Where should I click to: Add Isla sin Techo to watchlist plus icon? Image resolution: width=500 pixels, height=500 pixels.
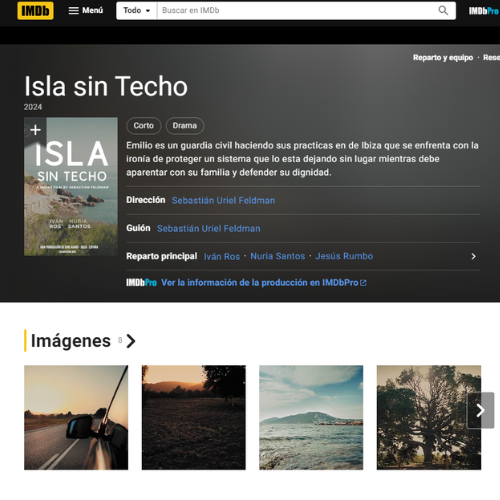(x=35, y=130)
